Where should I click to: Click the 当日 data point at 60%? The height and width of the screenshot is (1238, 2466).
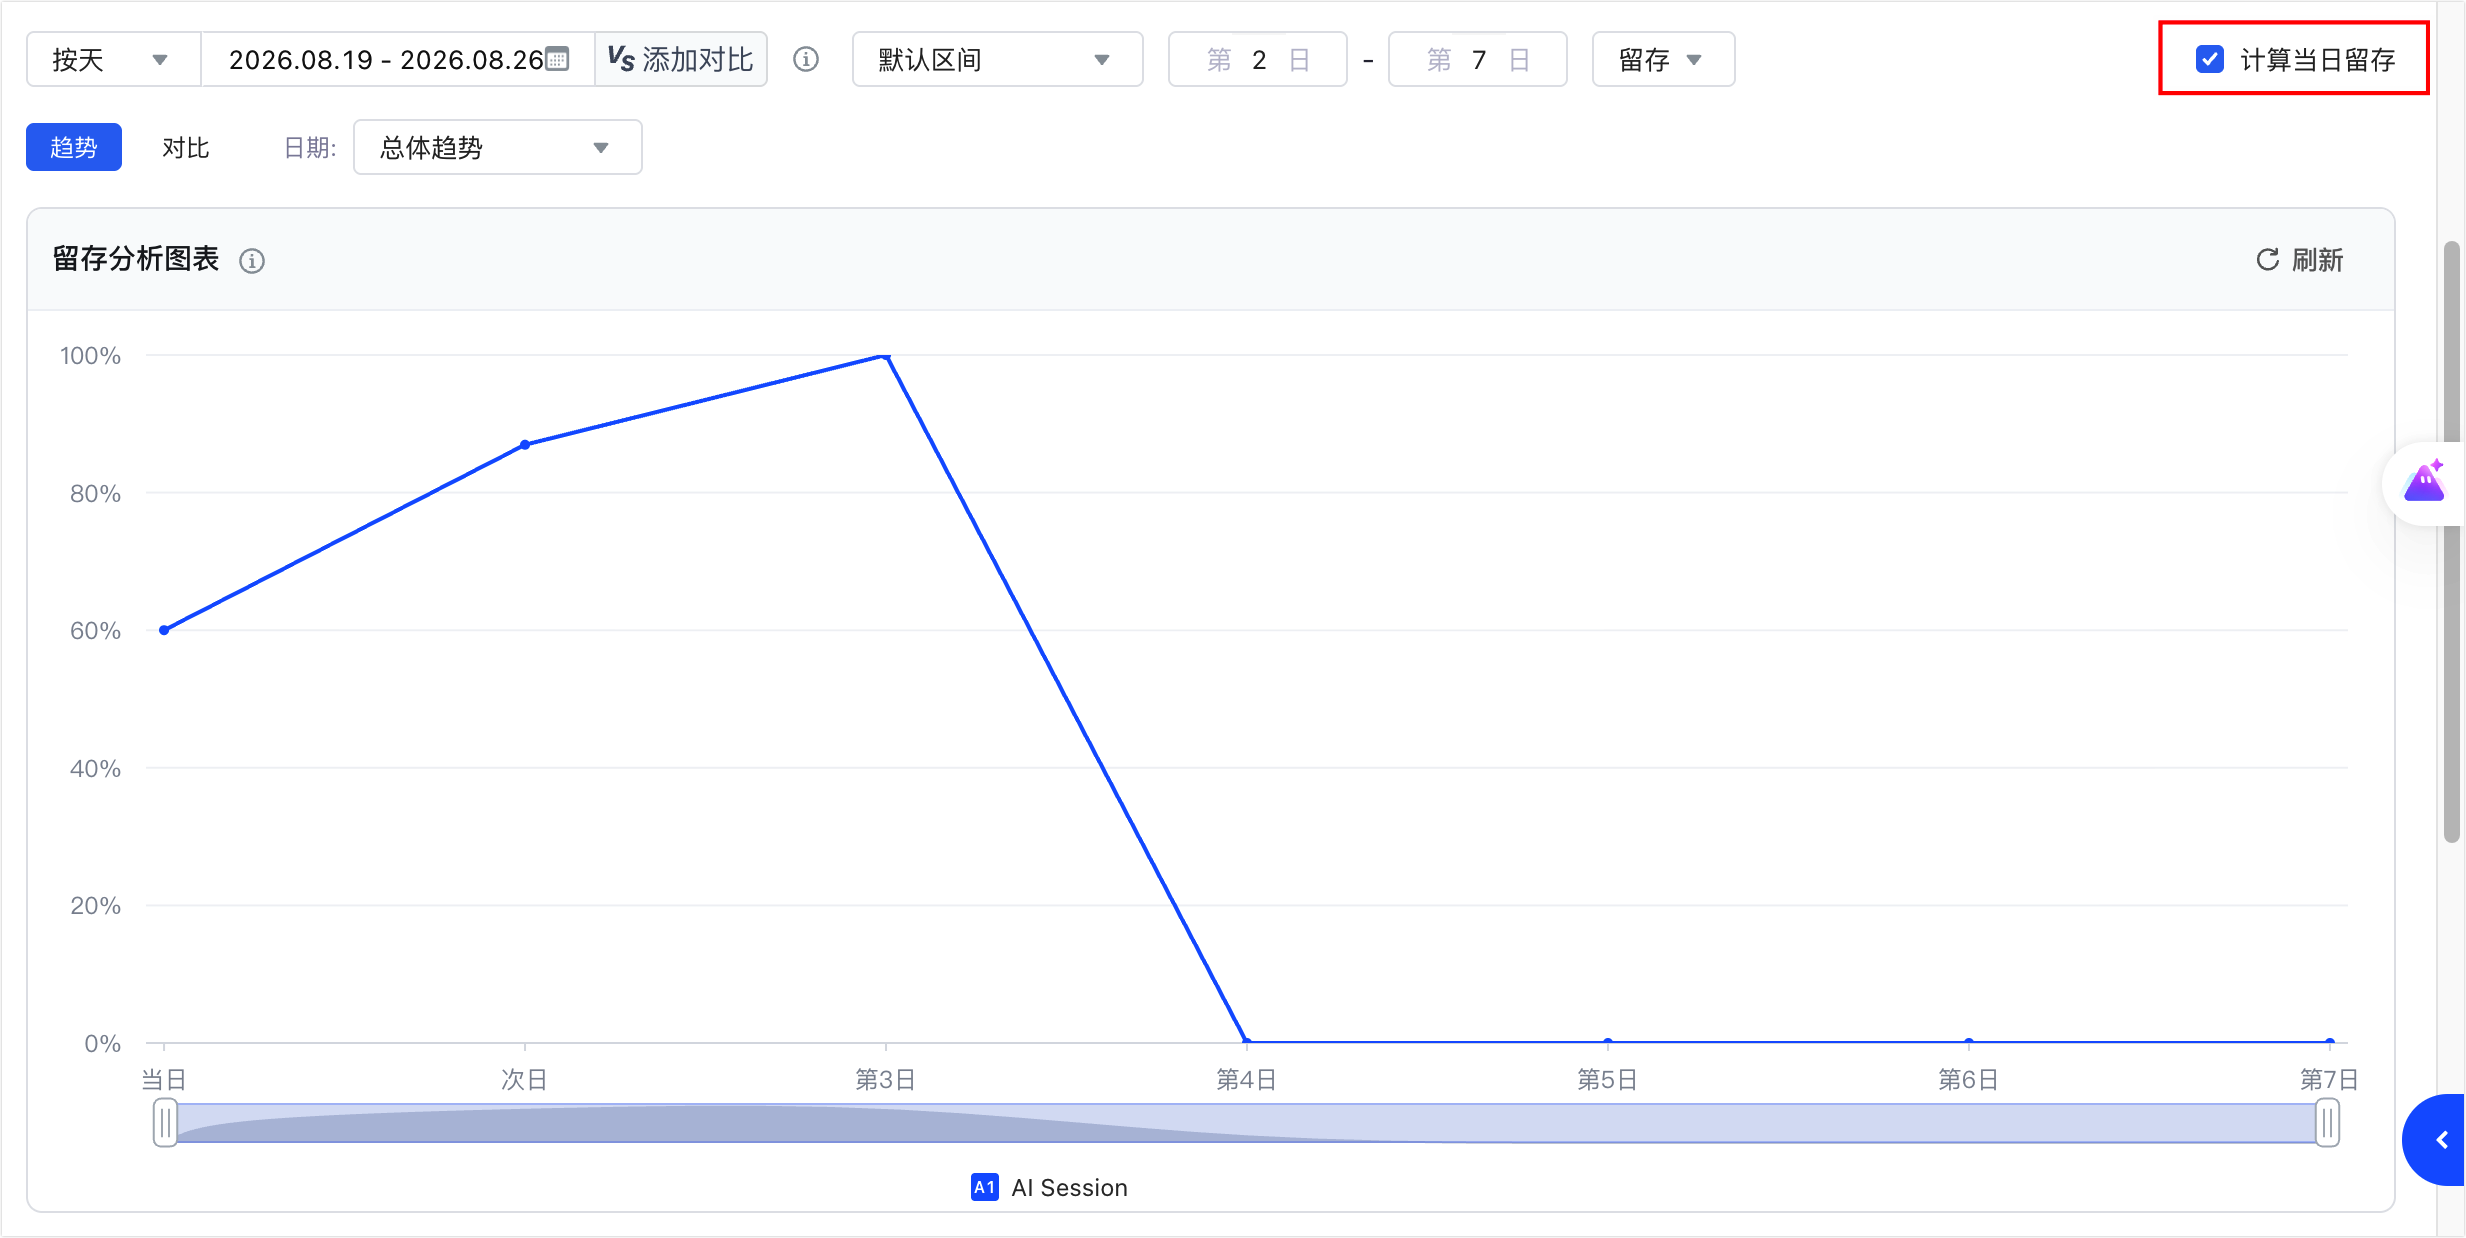pos(164,630)
